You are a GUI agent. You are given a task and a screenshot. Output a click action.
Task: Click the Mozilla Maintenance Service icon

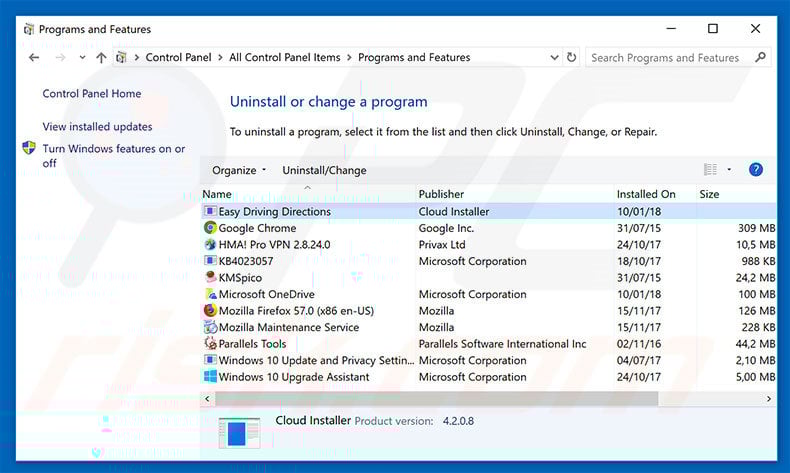pyautogui.click(x=210, y=327)
